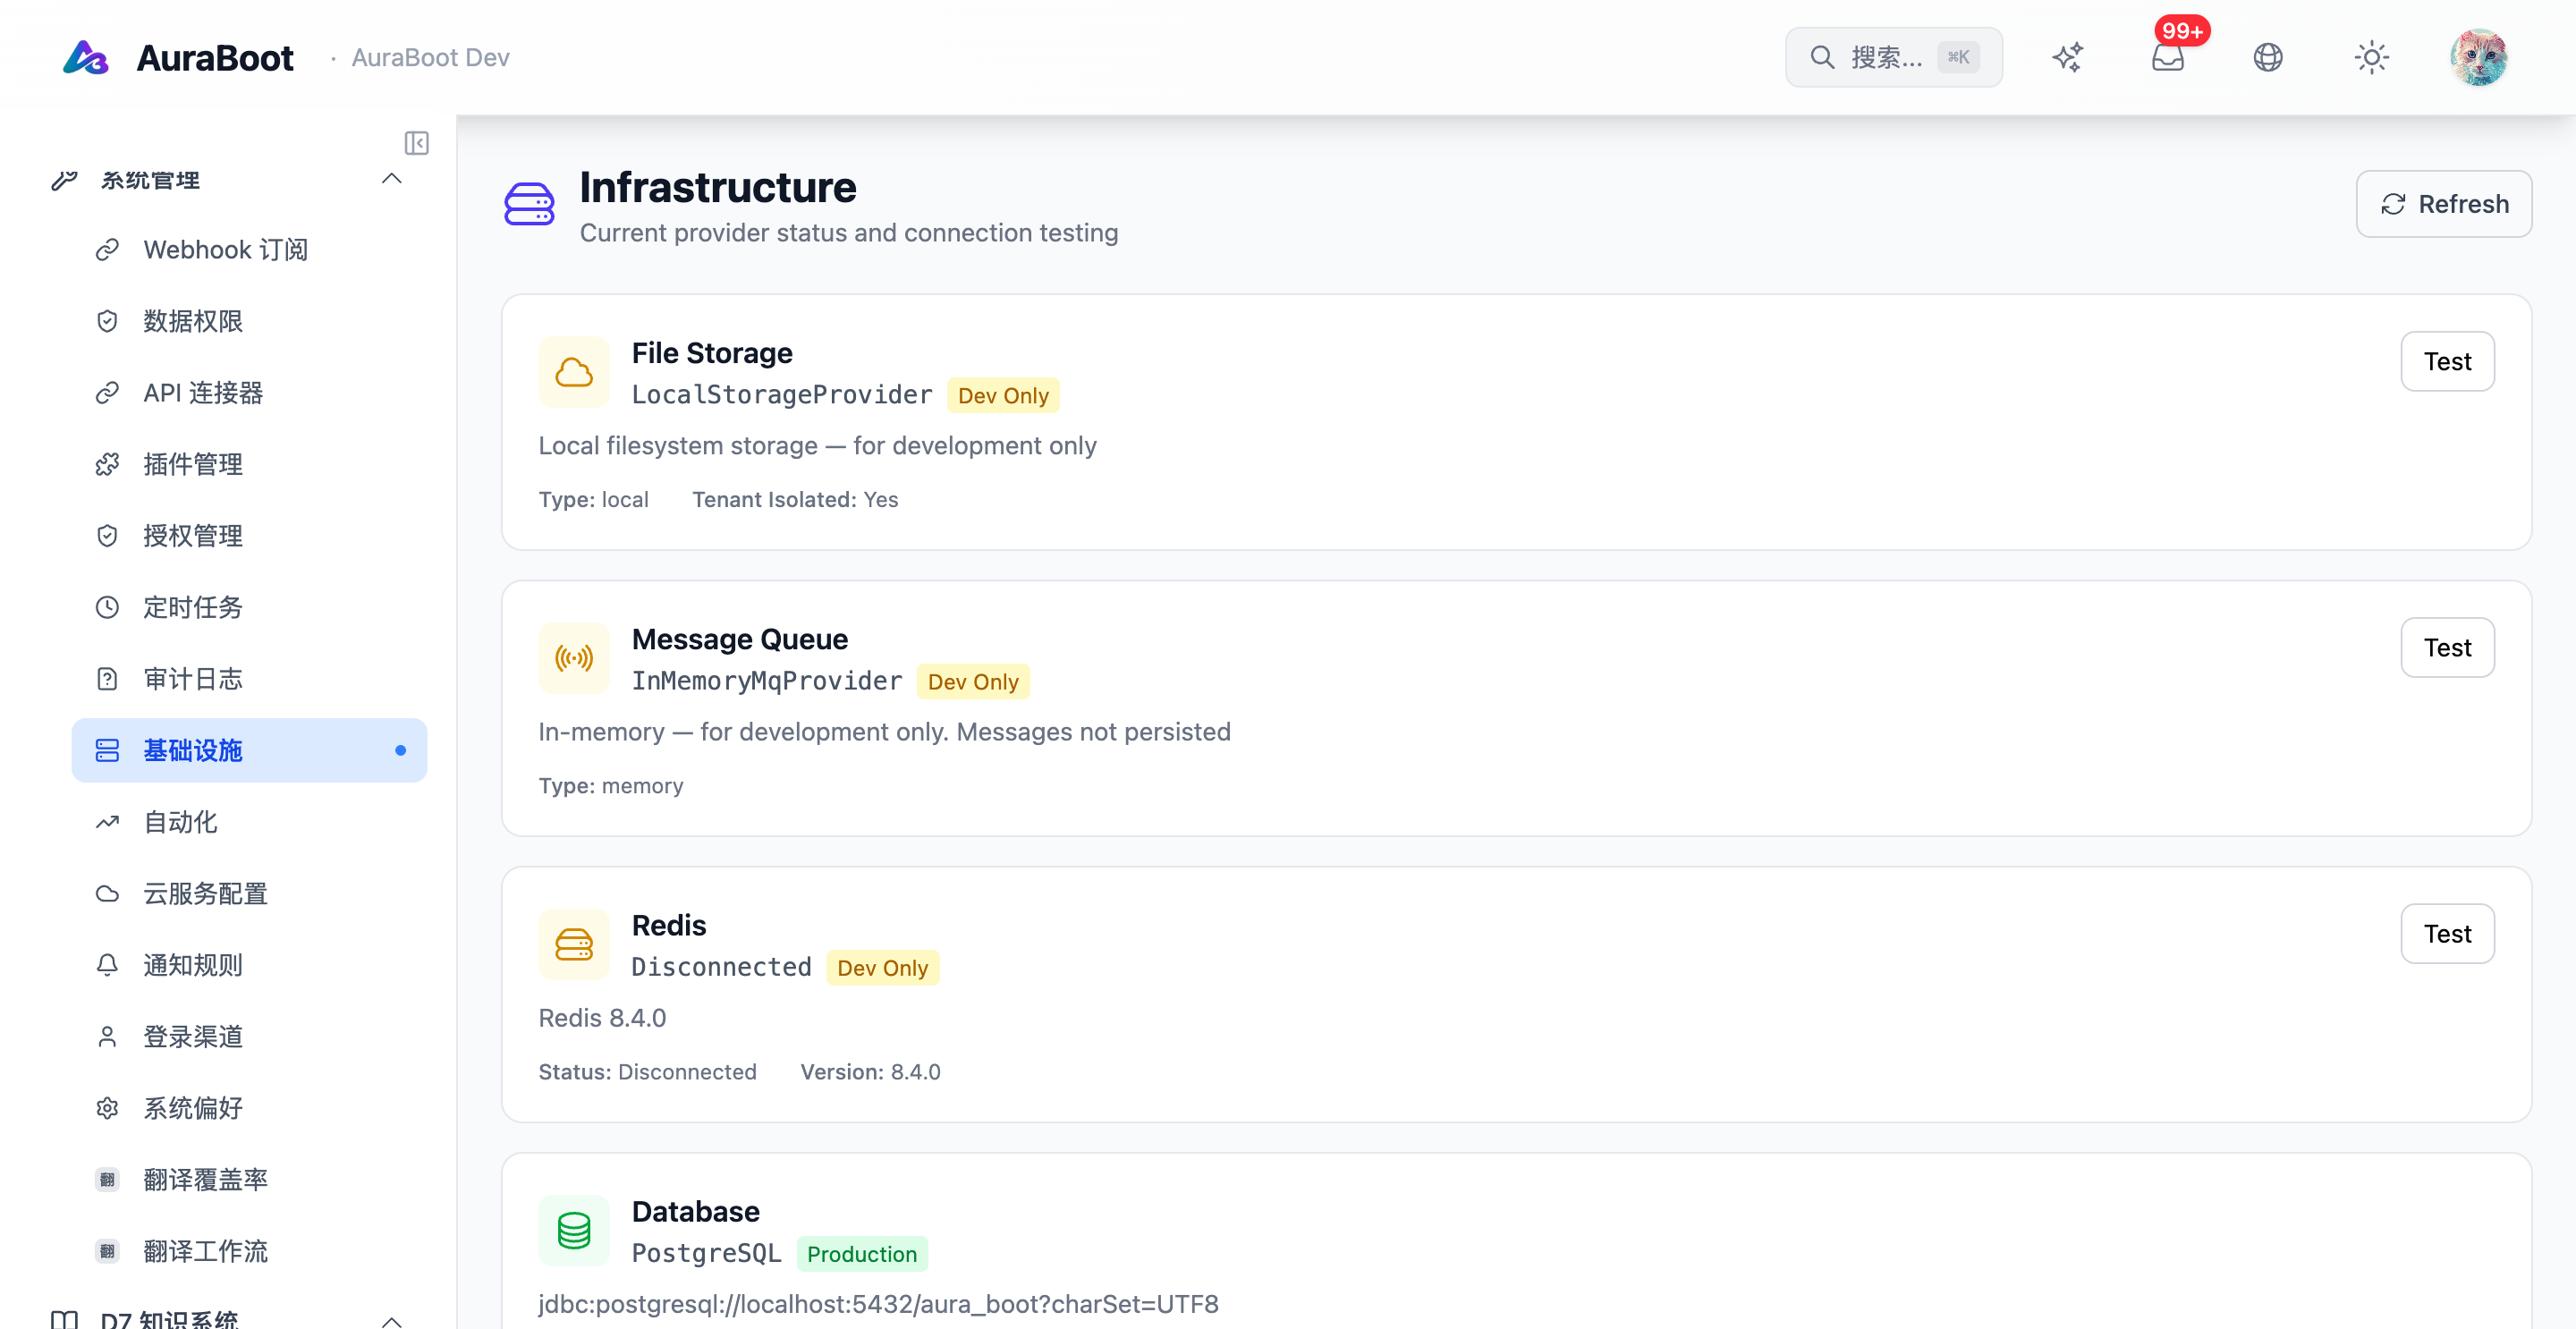
Task: Open 定时任务 menu item
Action: click(x=249, y=607)
